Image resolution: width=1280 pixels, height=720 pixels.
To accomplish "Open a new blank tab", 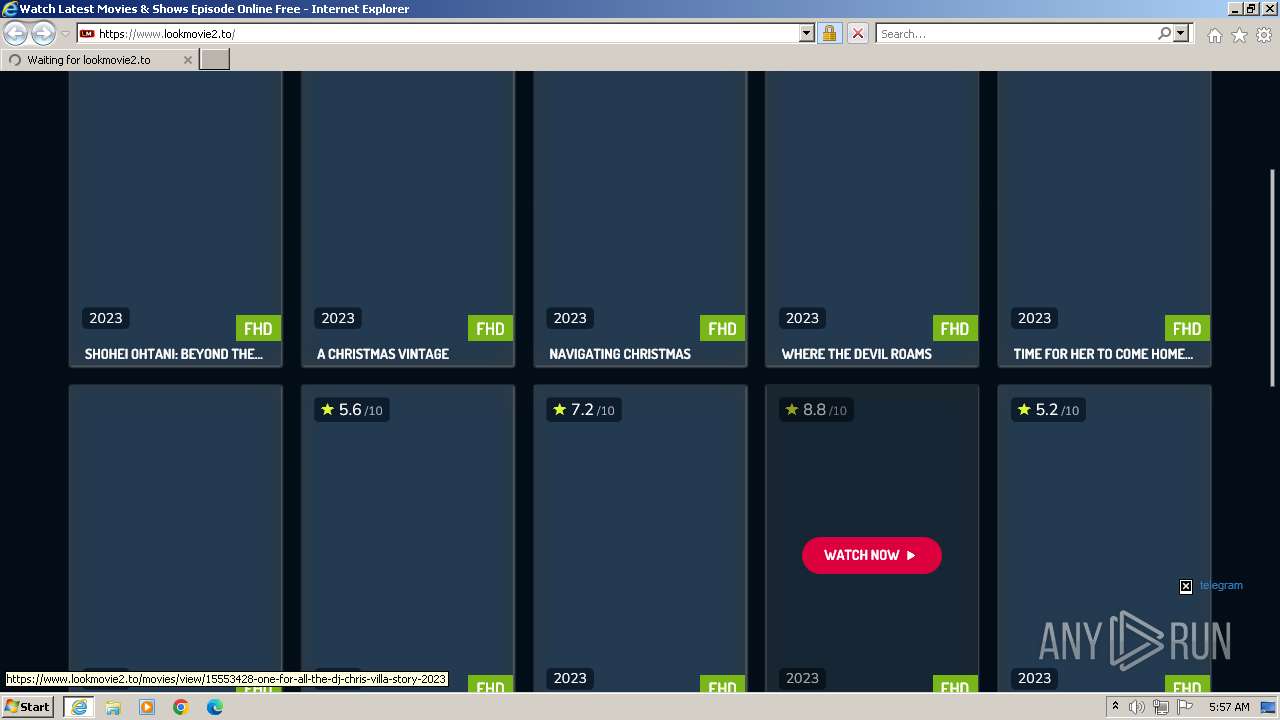I will coord(215,60).
